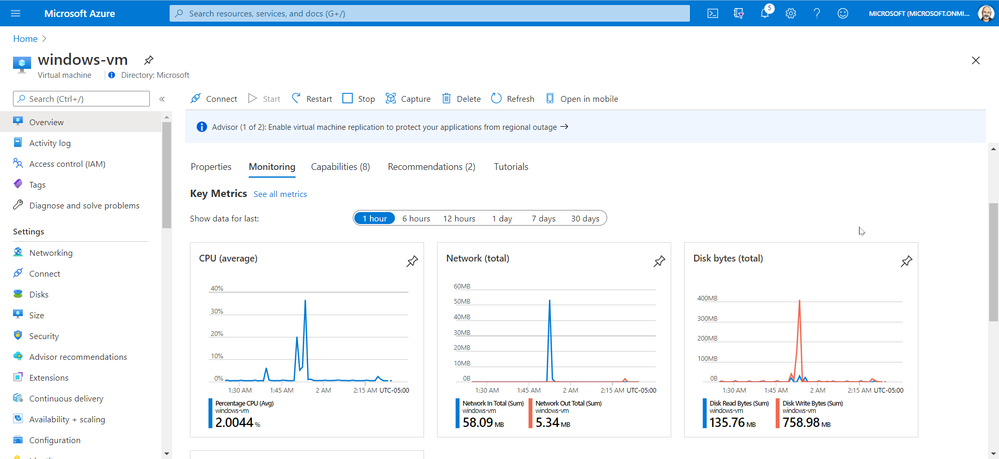Viewport: 999px width, 459px height.
Task: Close the windows-vm blade
Action: pos(975,61)
